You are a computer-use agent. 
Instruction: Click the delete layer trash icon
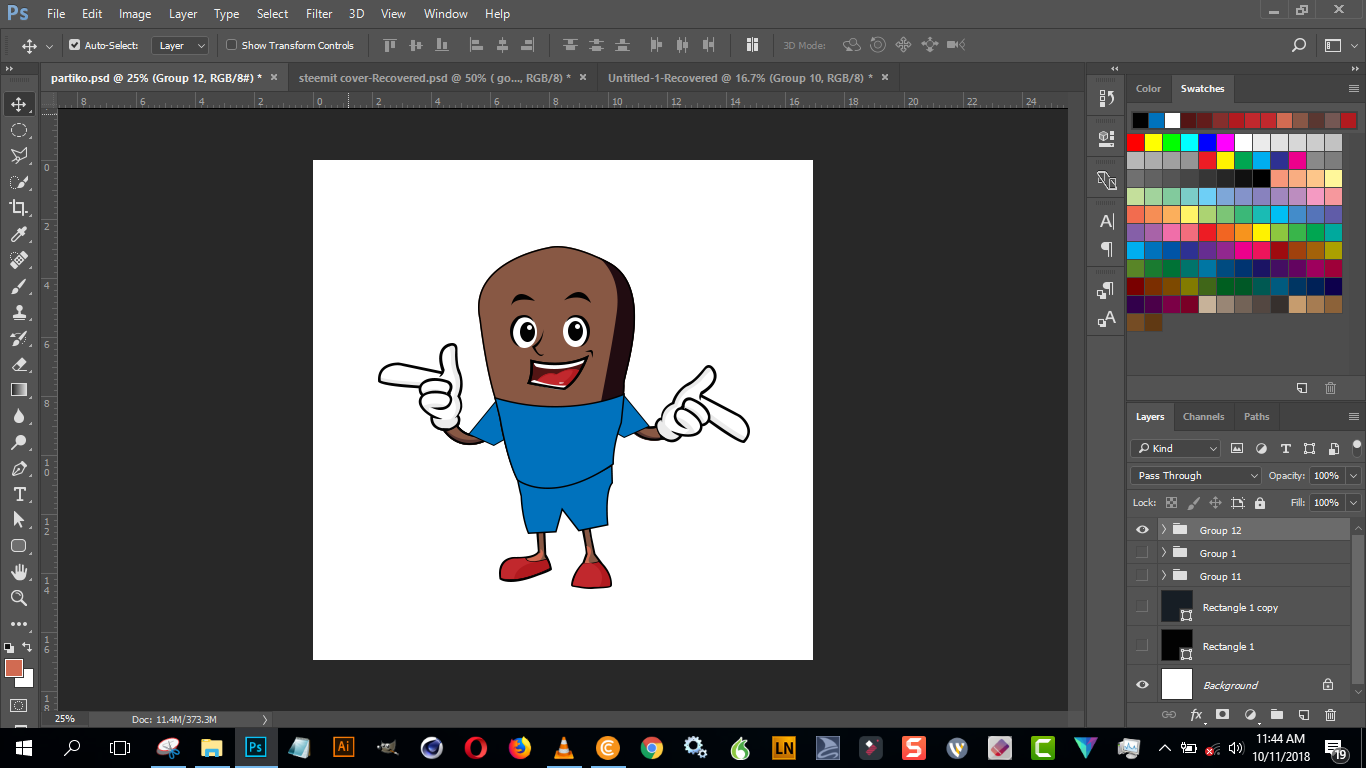[x=1330, y=715]
